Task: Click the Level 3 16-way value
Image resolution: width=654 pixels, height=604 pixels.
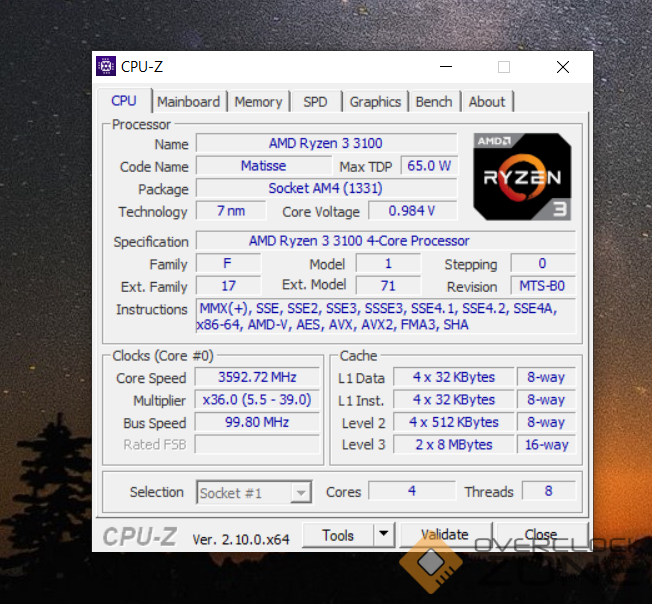Action: click(x=546, y=445)
